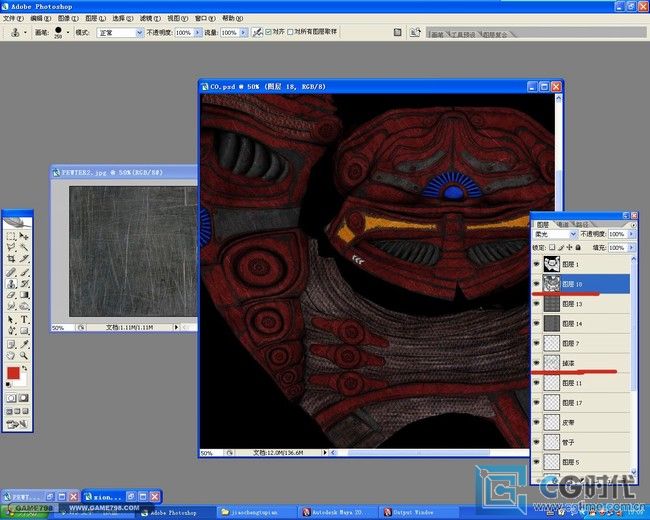Open the 编辑(E) menu
Viewport: 650px width, 520px height.
(x=41, y=18)
